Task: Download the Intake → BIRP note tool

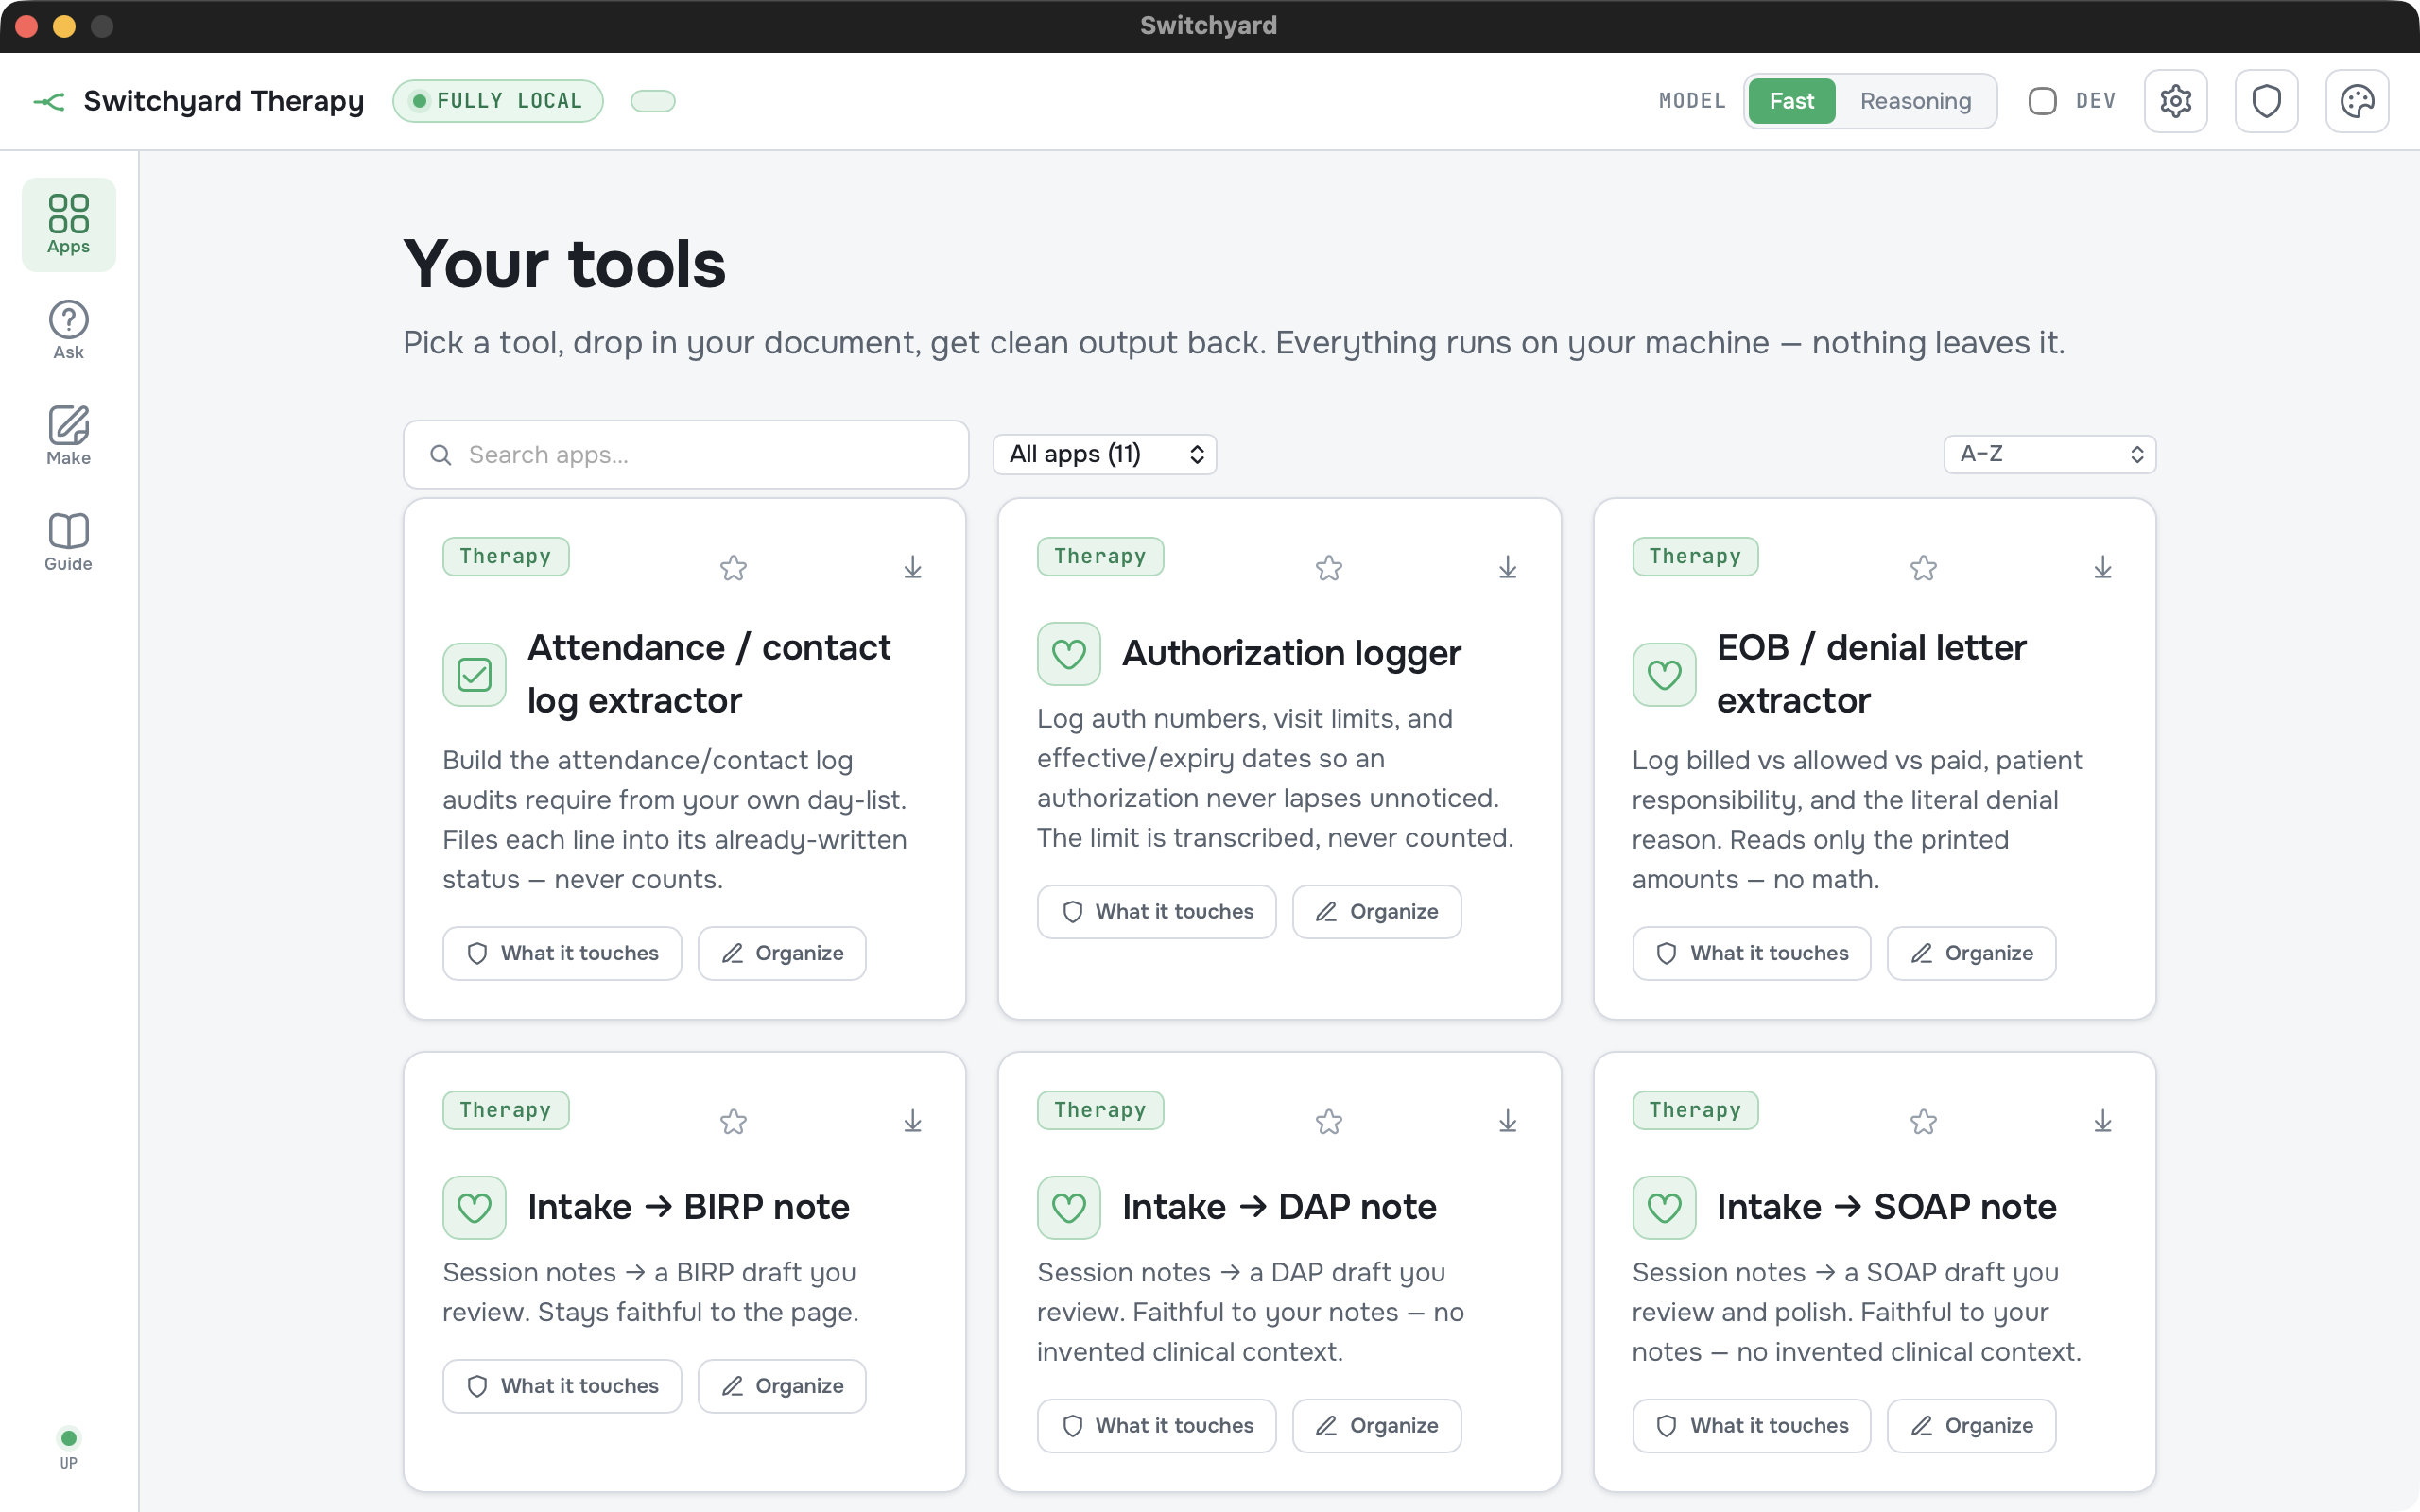Action: pyautogui.click(x=912, y=1122)
